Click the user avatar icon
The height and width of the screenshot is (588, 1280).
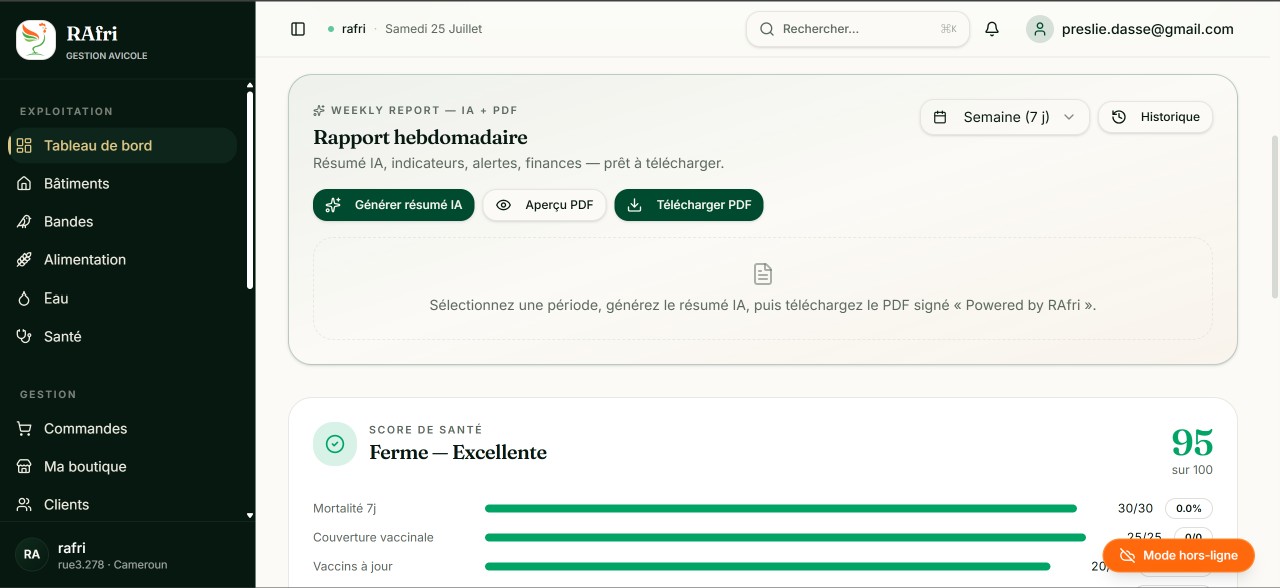click(x=1040, y=29)
